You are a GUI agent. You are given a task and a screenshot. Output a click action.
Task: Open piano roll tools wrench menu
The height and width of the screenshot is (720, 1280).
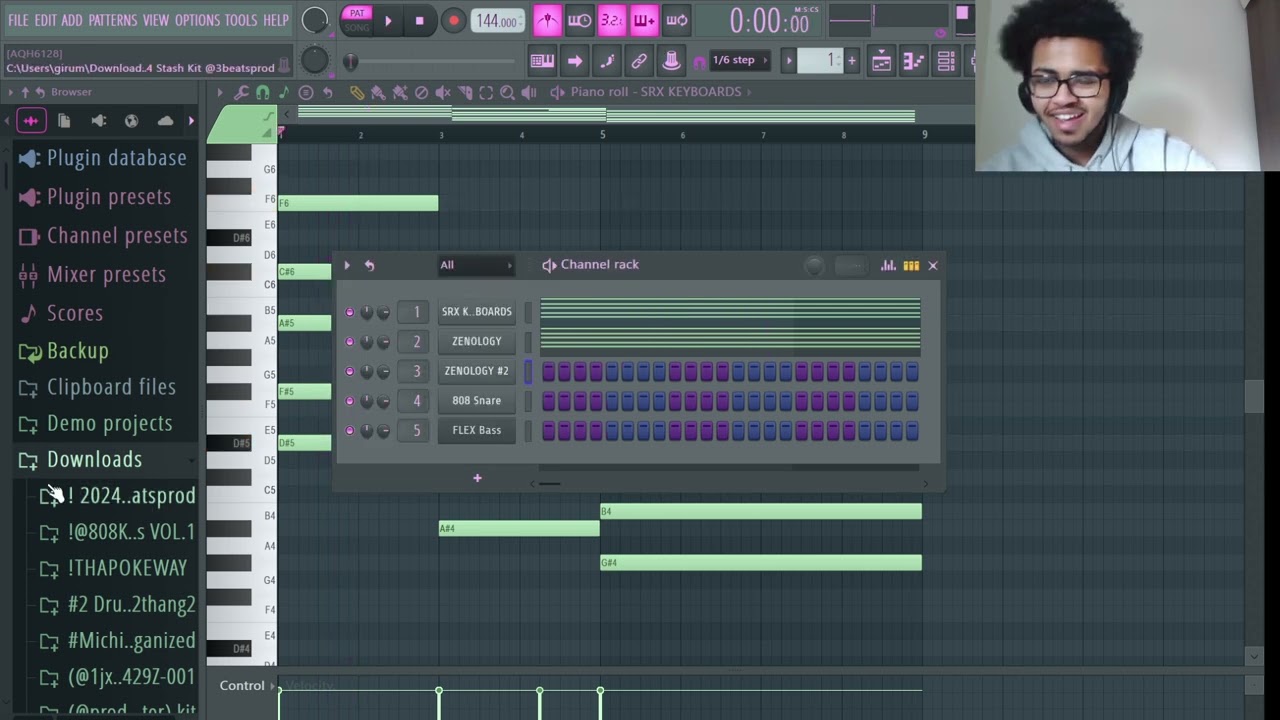click(x=241, y=92)
